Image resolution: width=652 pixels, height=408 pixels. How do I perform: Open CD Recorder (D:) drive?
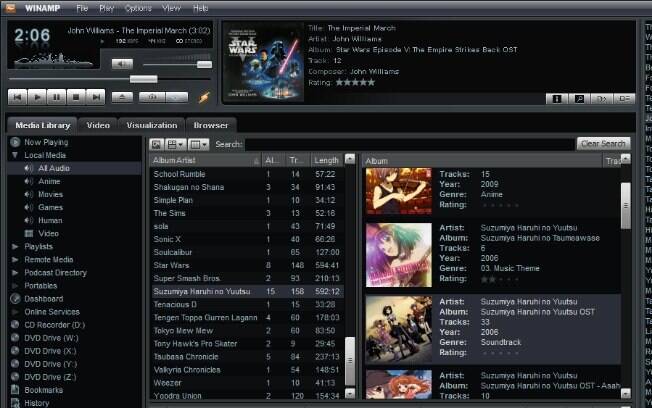coord(54,325)
